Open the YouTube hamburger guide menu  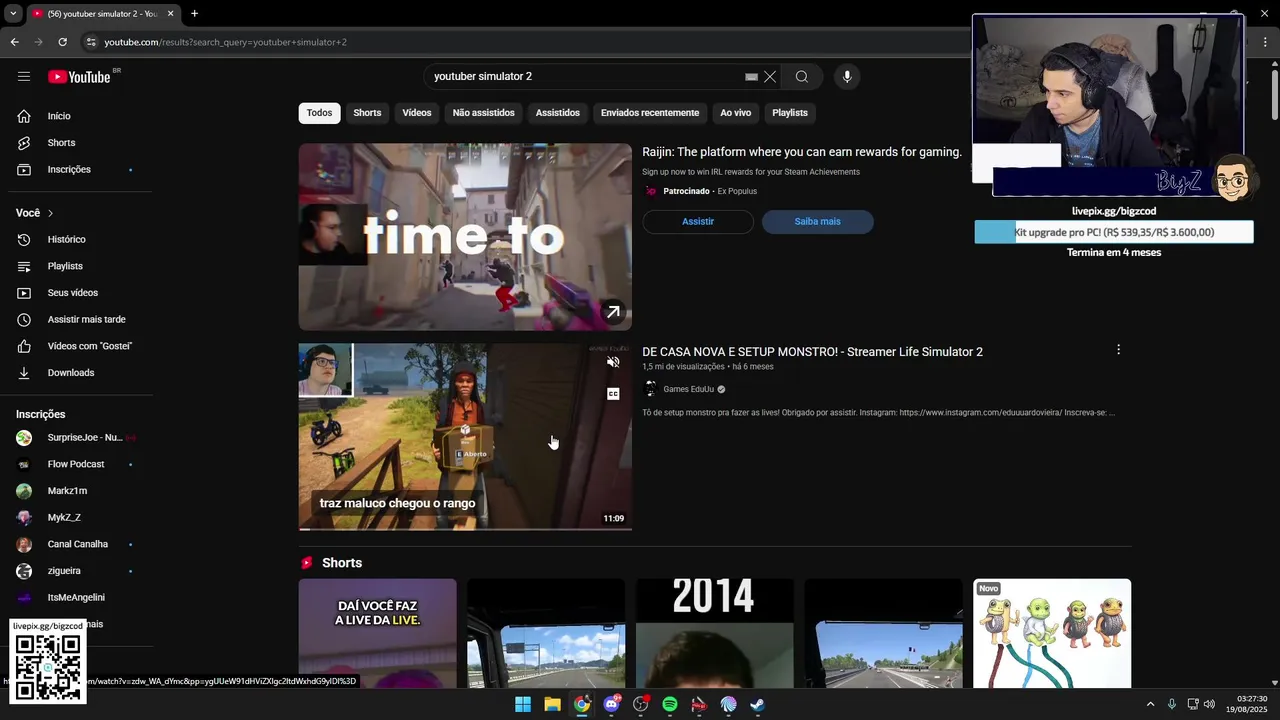click(24, 77)
